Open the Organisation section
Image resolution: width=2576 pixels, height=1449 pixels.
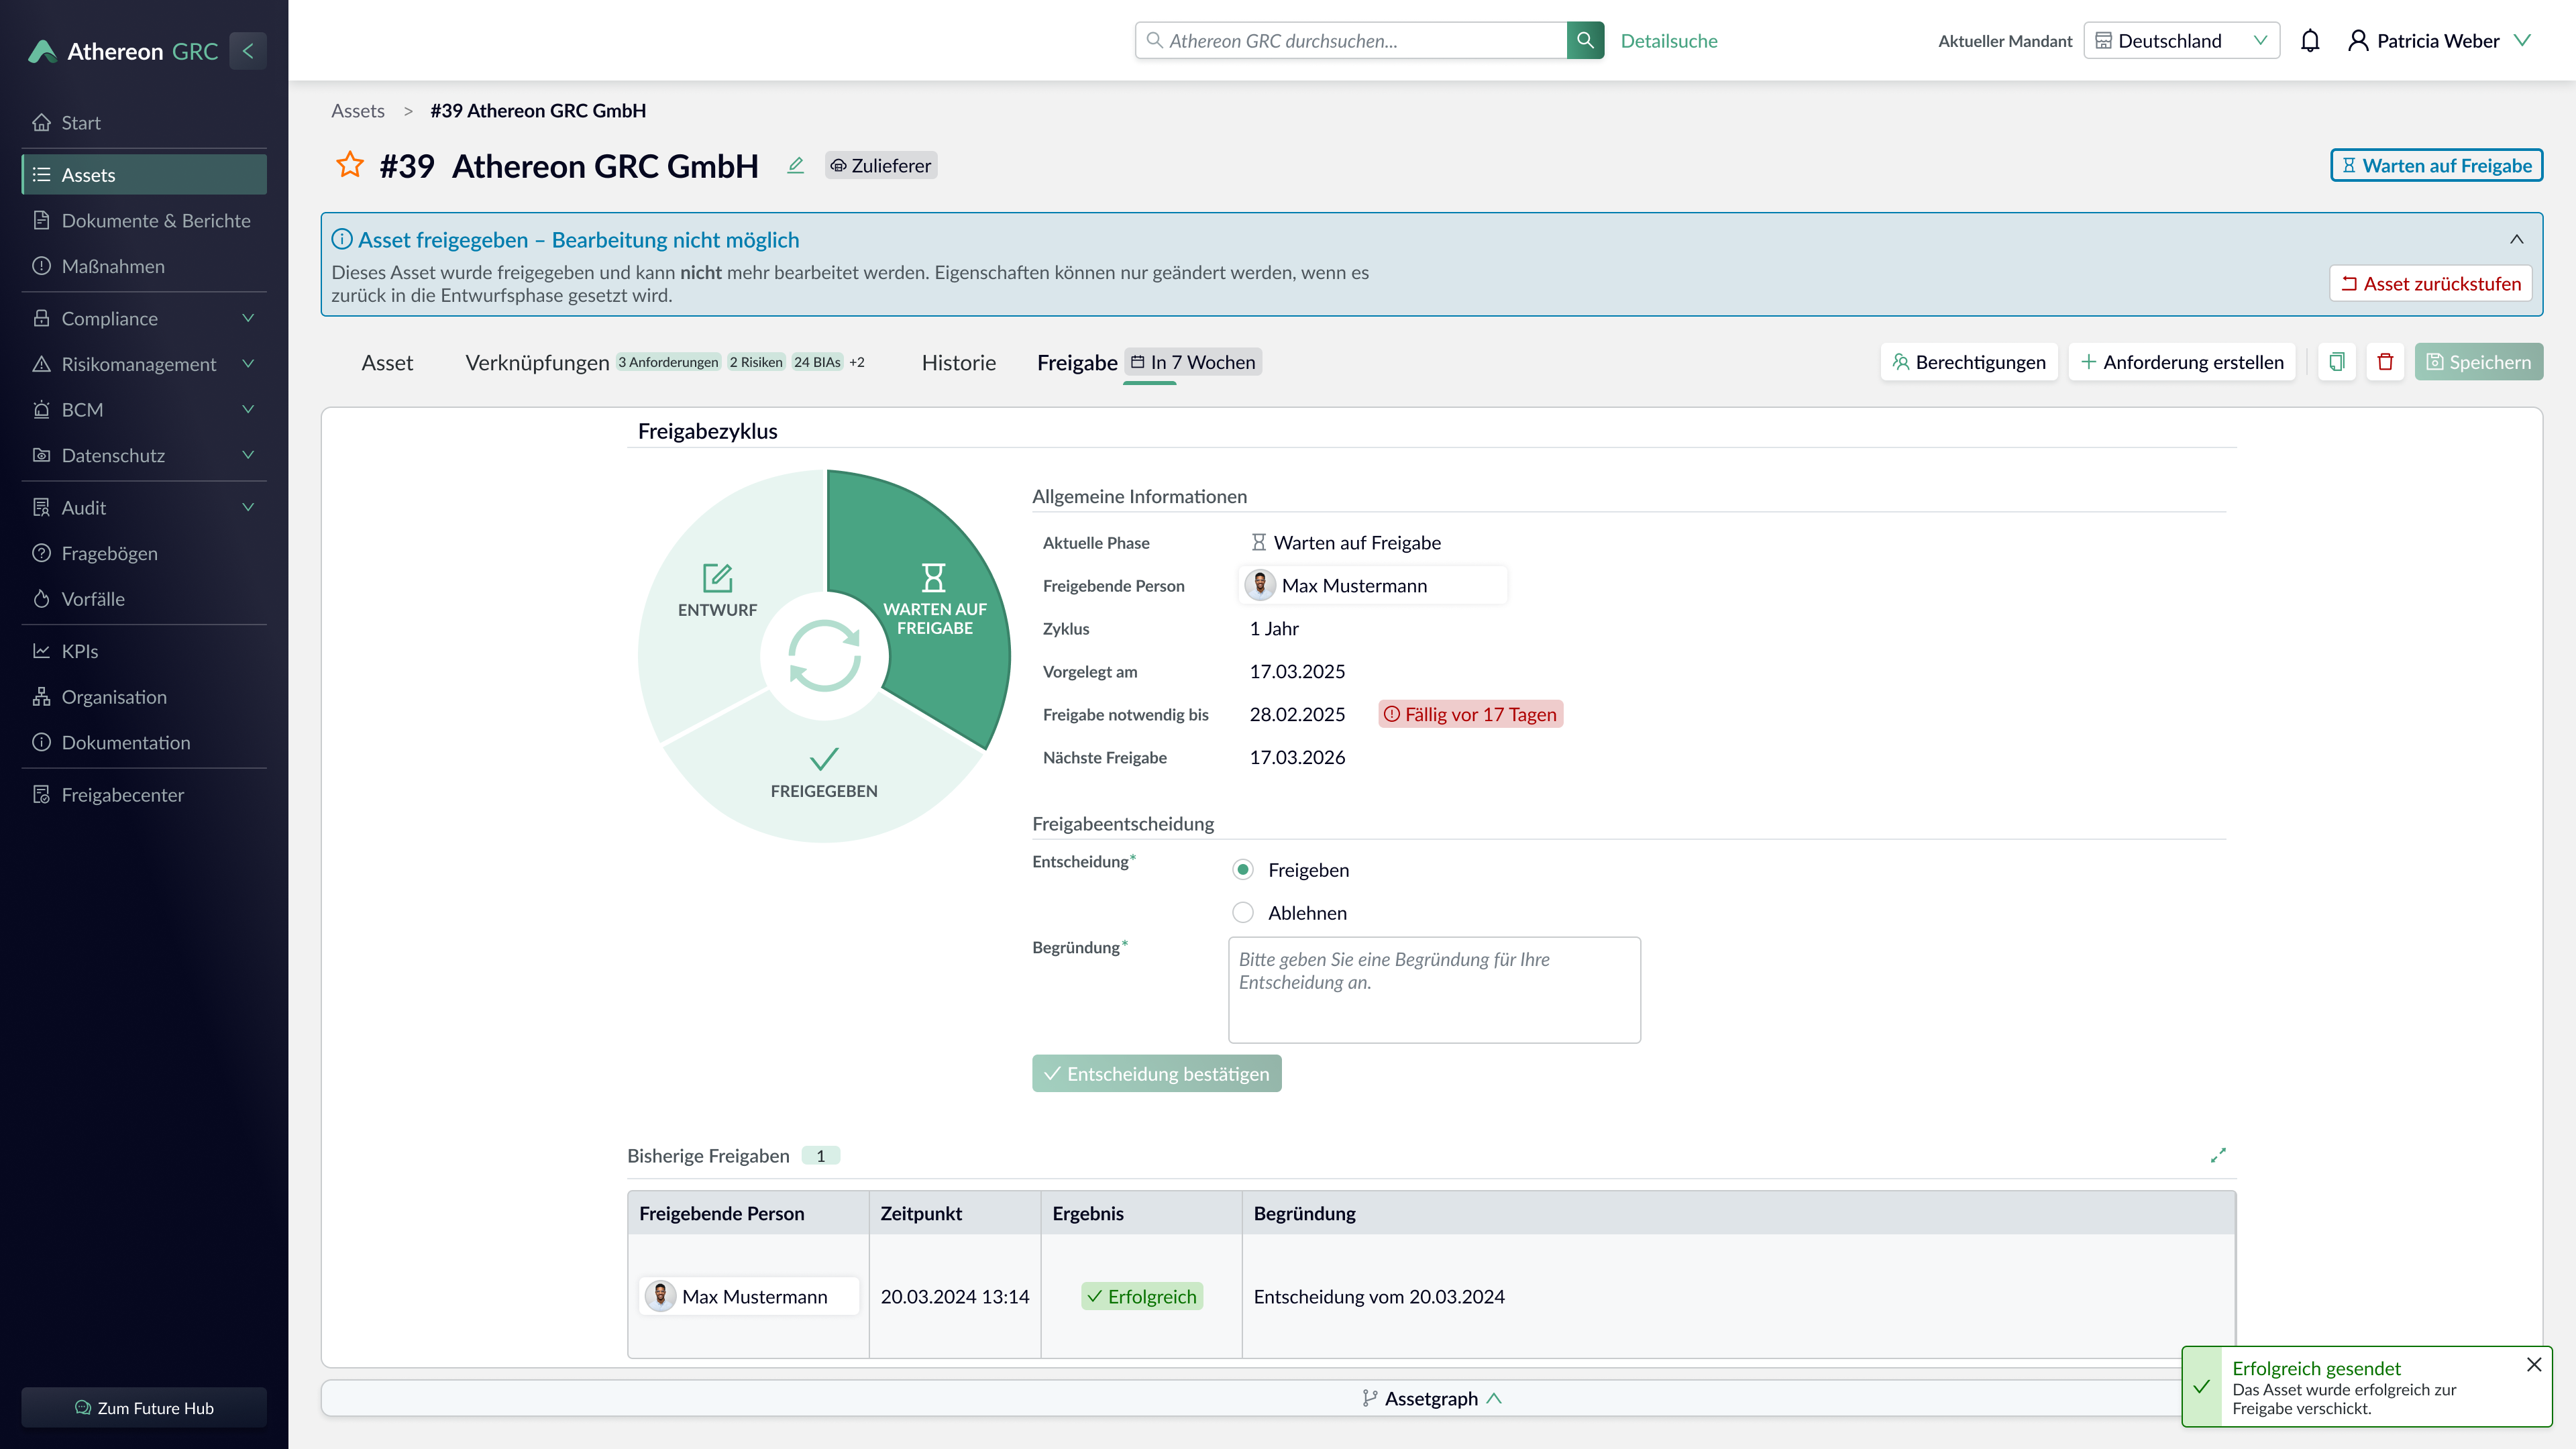[x=114, y=696]
